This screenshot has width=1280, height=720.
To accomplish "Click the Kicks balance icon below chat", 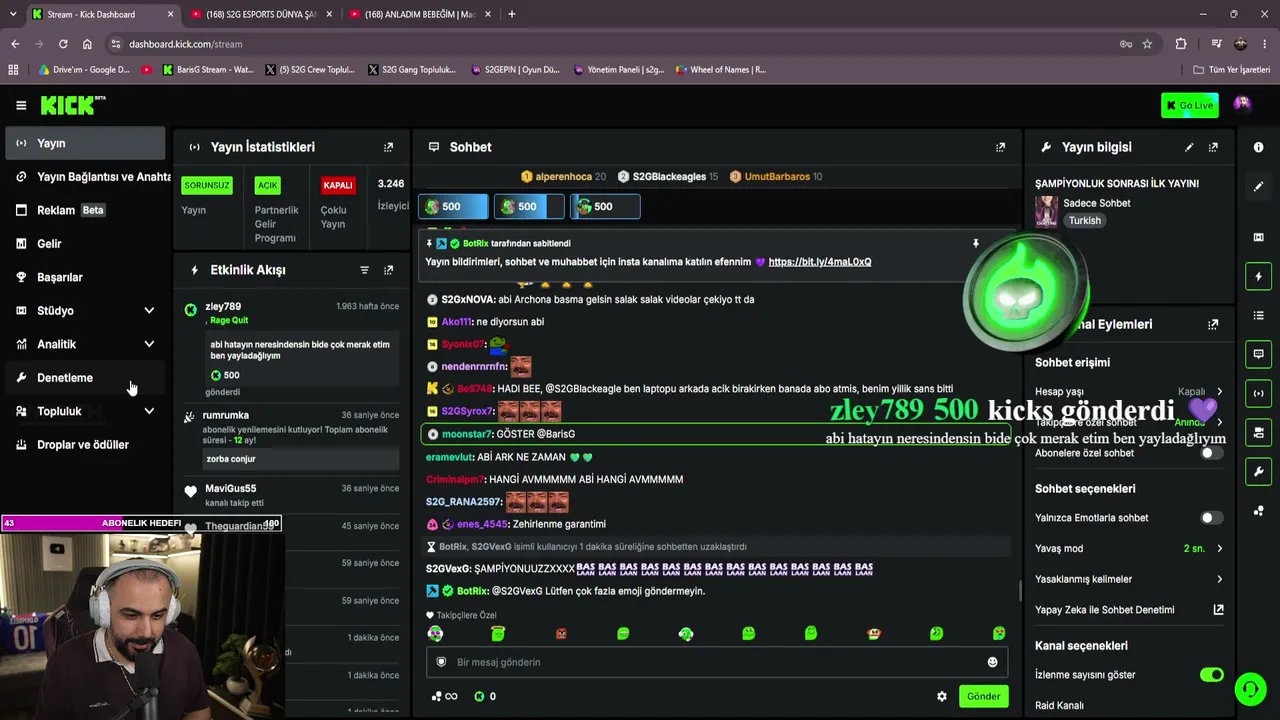I will pos(479,696).
